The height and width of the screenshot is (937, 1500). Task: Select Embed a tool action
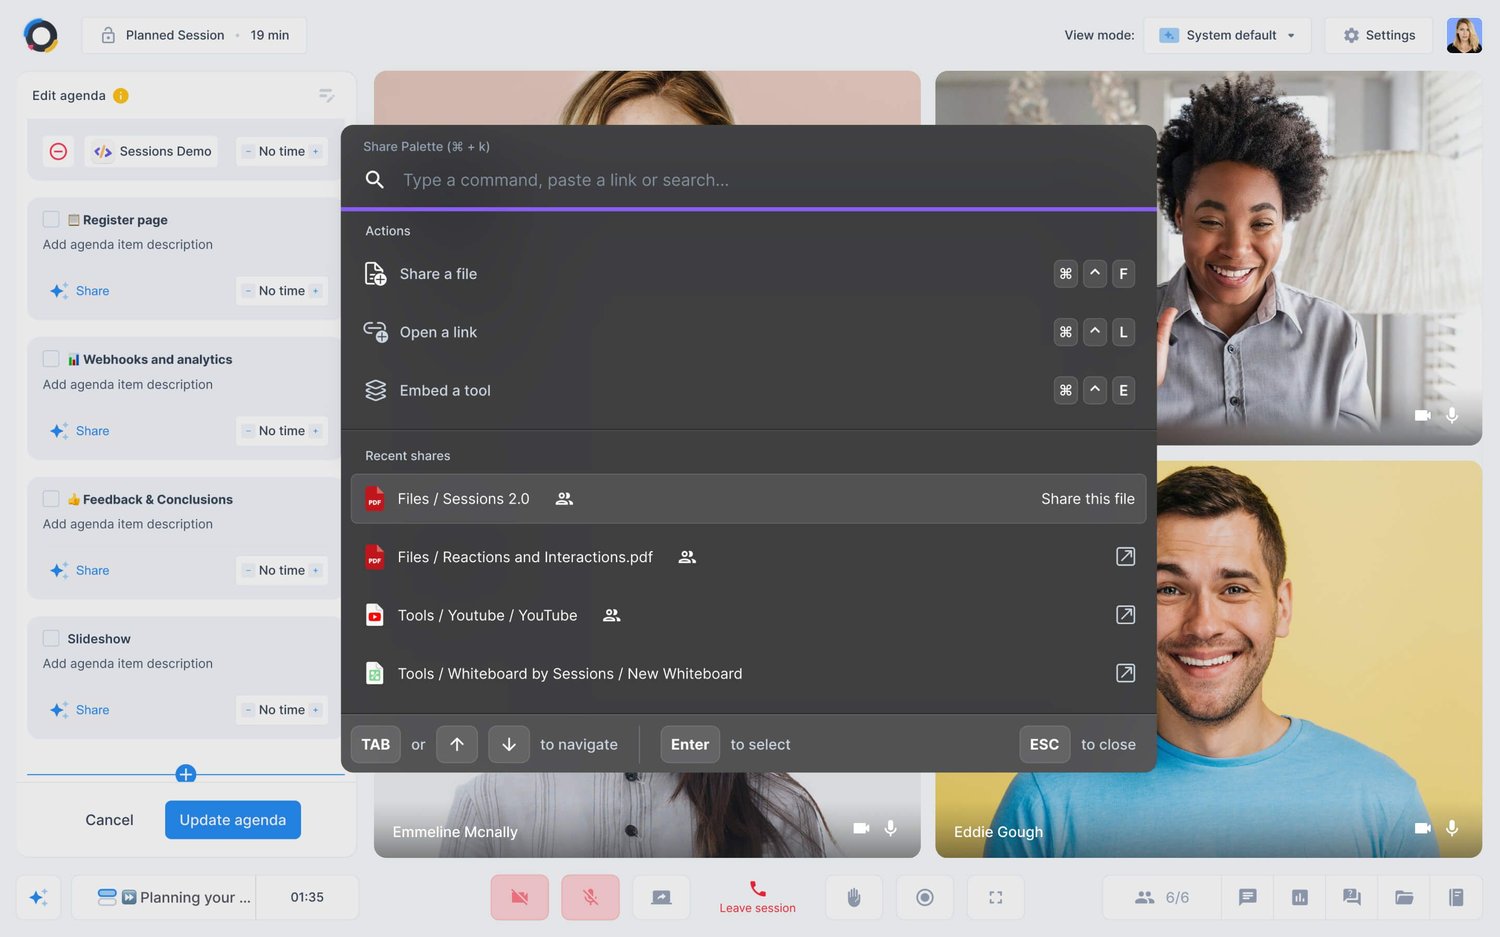click(749, 390)
